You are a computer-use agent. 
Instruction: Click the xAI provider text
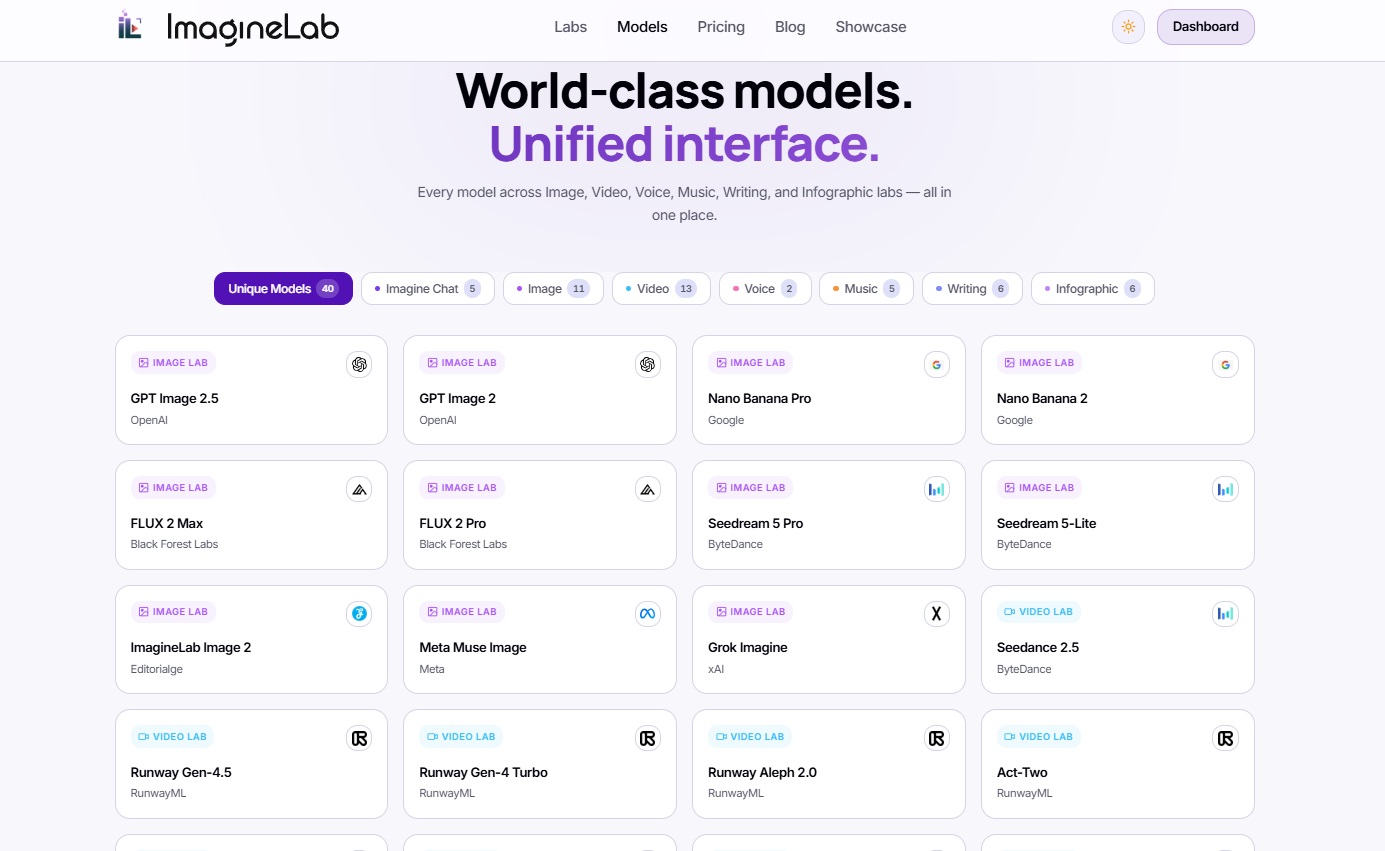coord(715,669)
